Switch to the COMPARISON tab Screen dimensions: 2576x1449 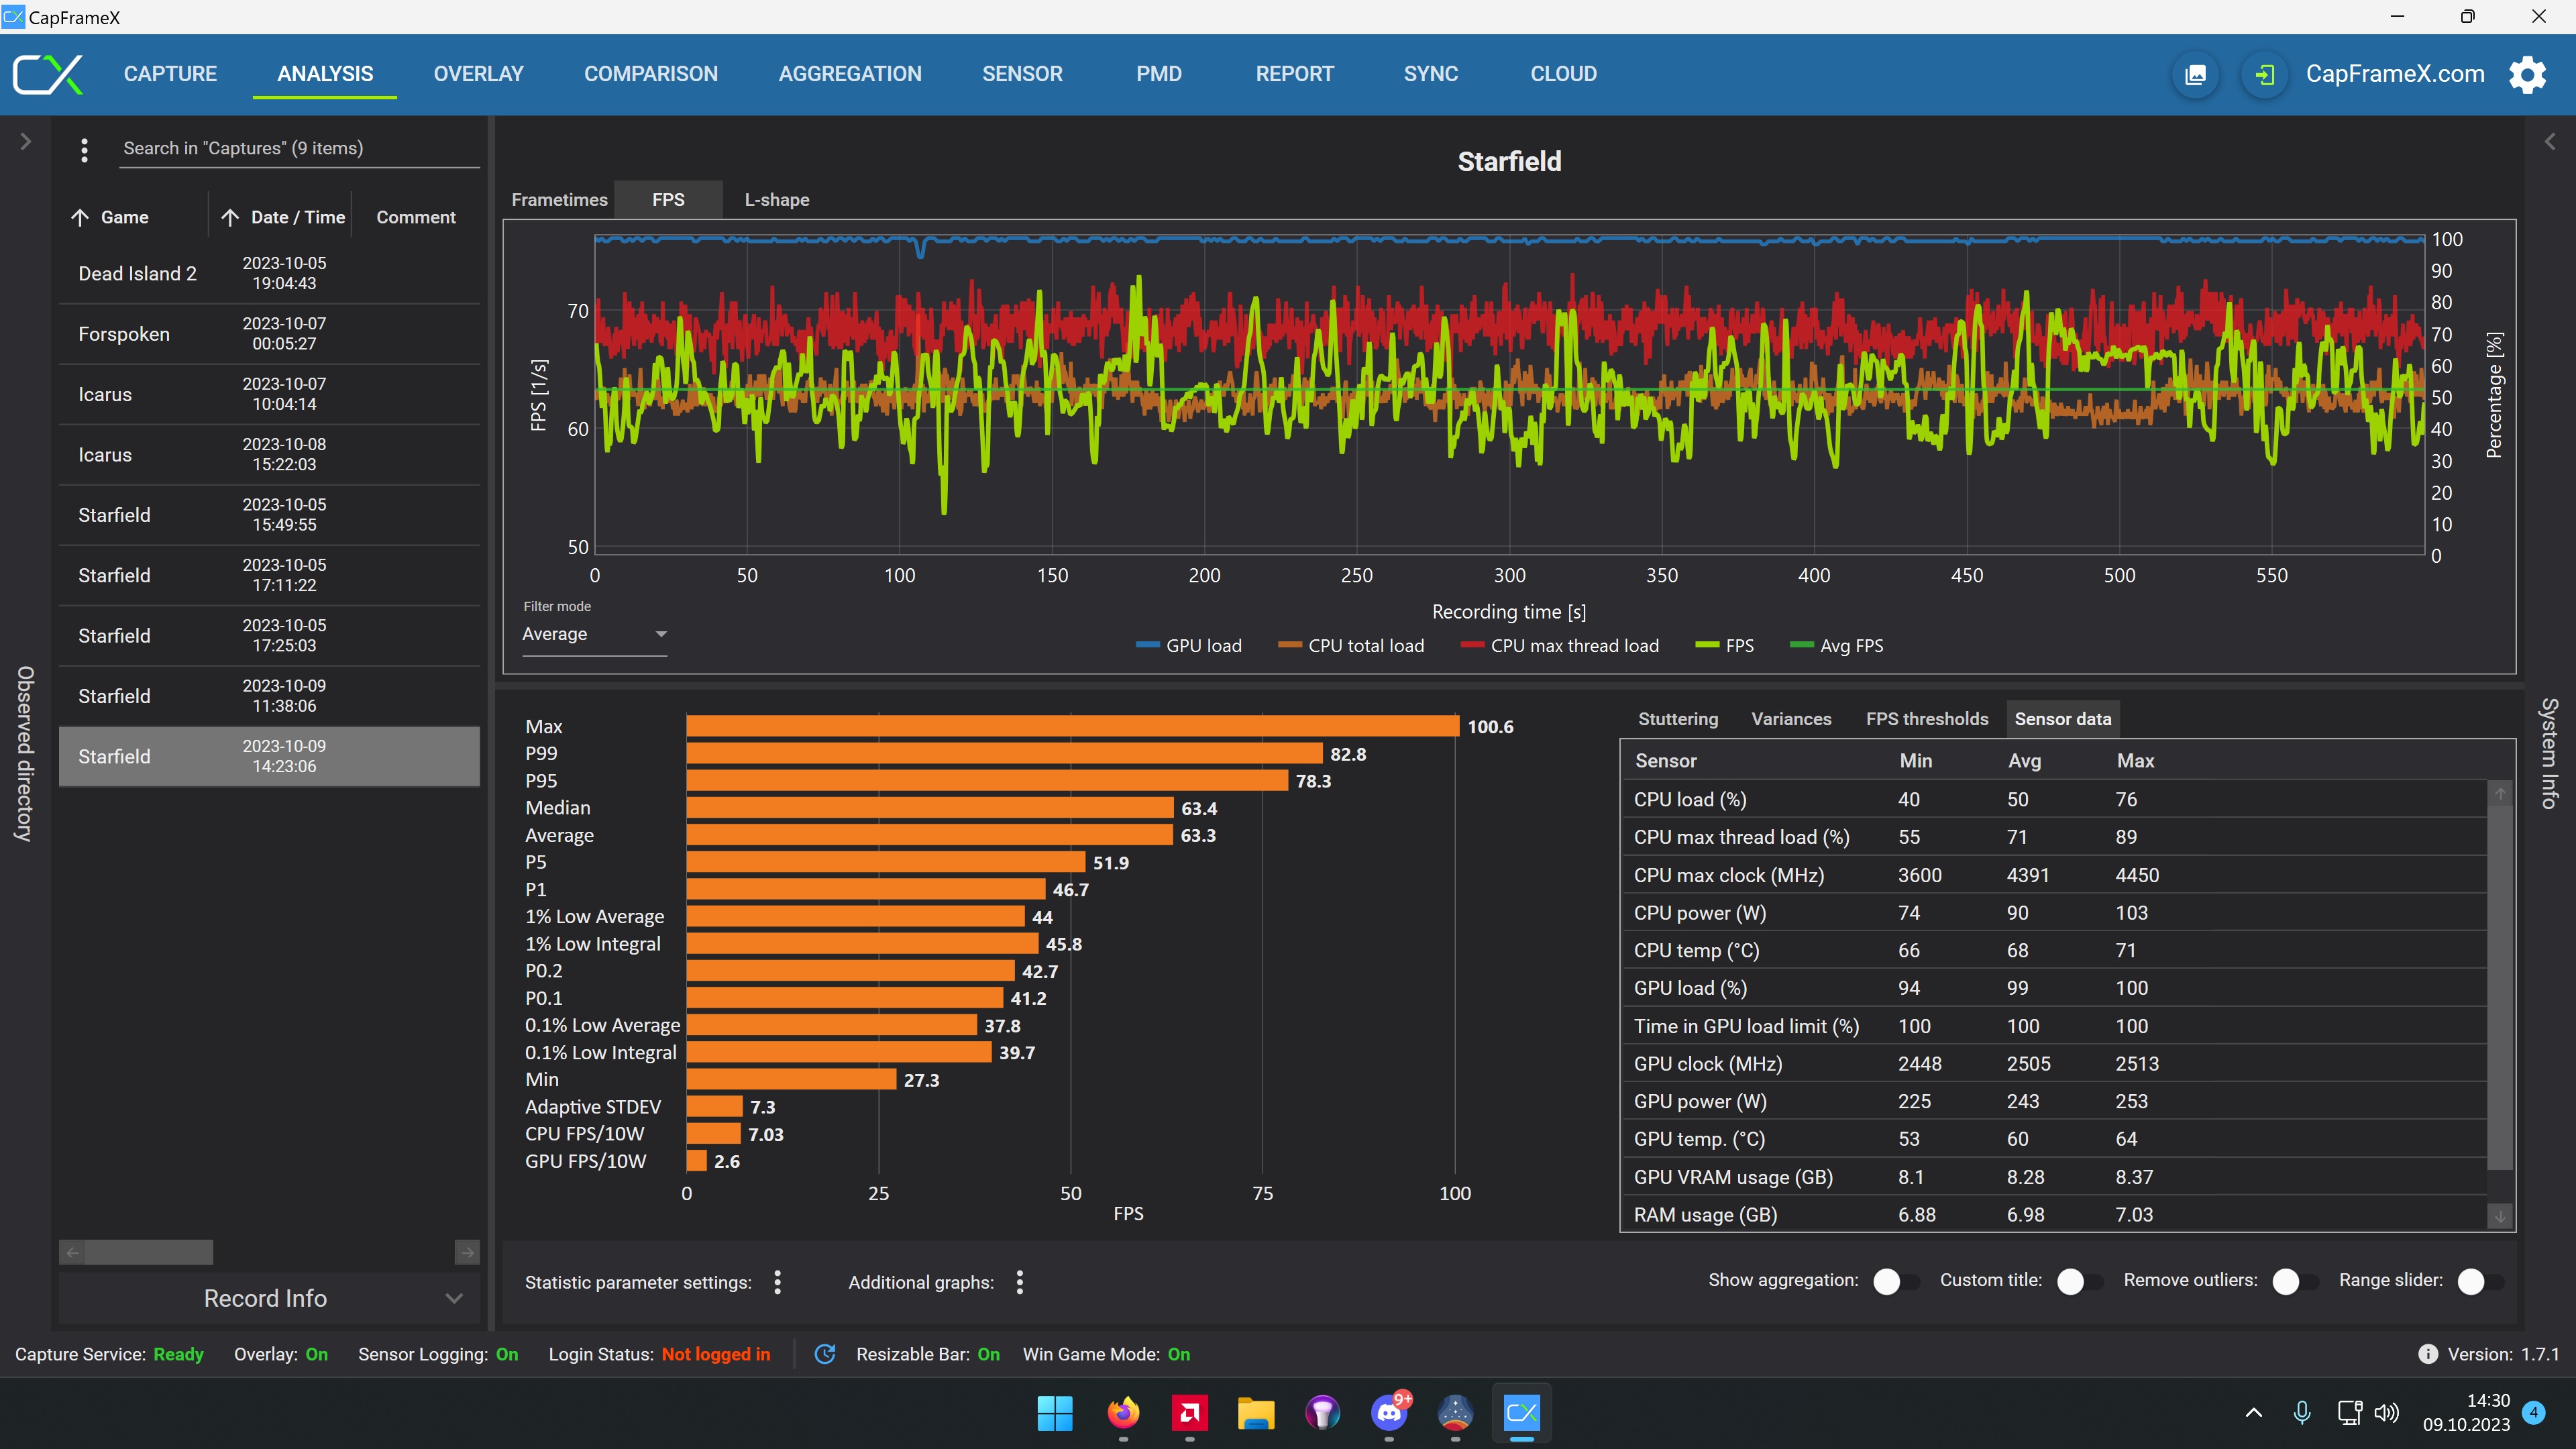pos(650,74)
